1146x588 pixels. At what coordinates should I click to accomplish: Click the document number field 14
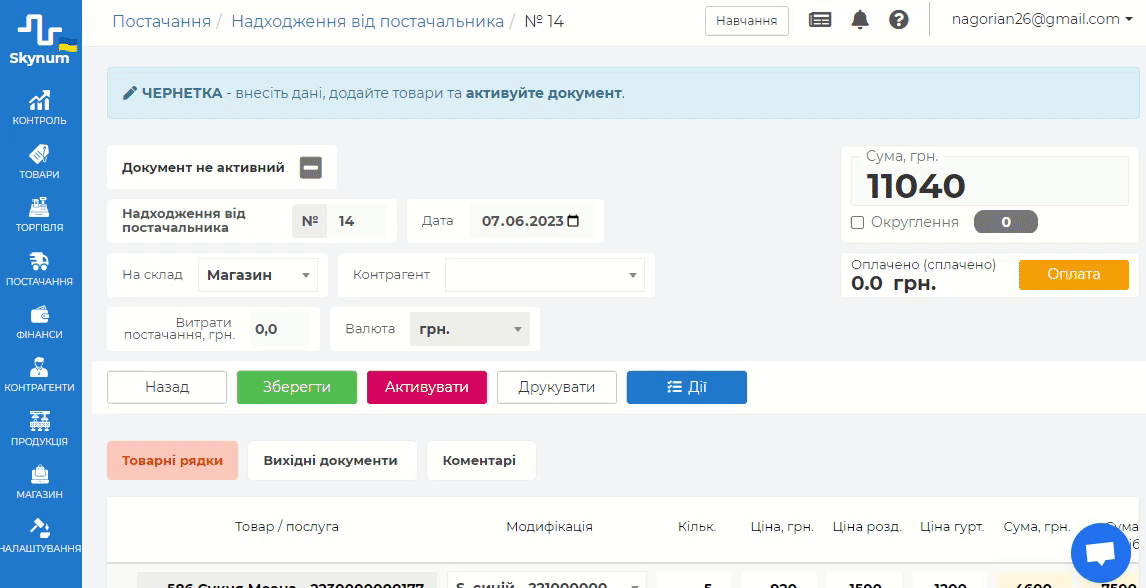pyautogui.click(x=357, y=221)
